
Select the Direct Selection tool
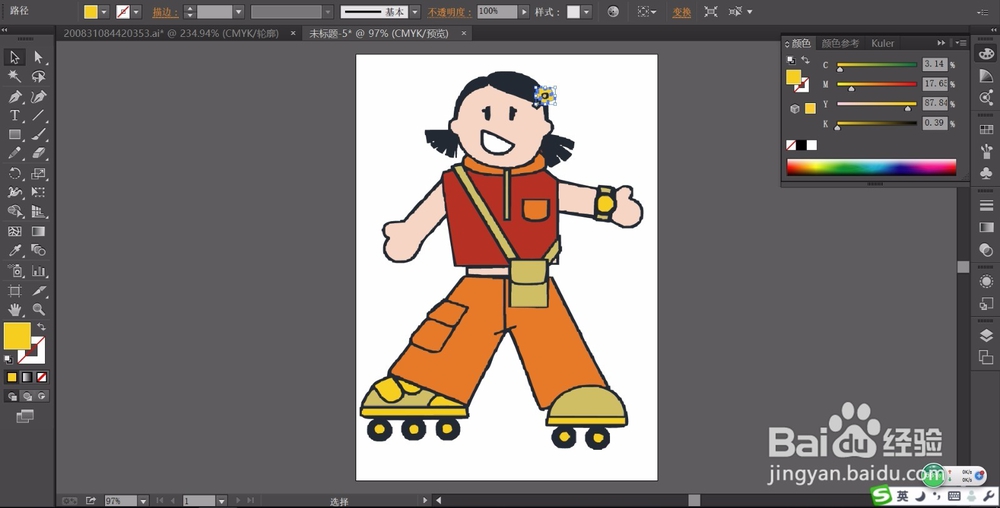tap(38, 57)
